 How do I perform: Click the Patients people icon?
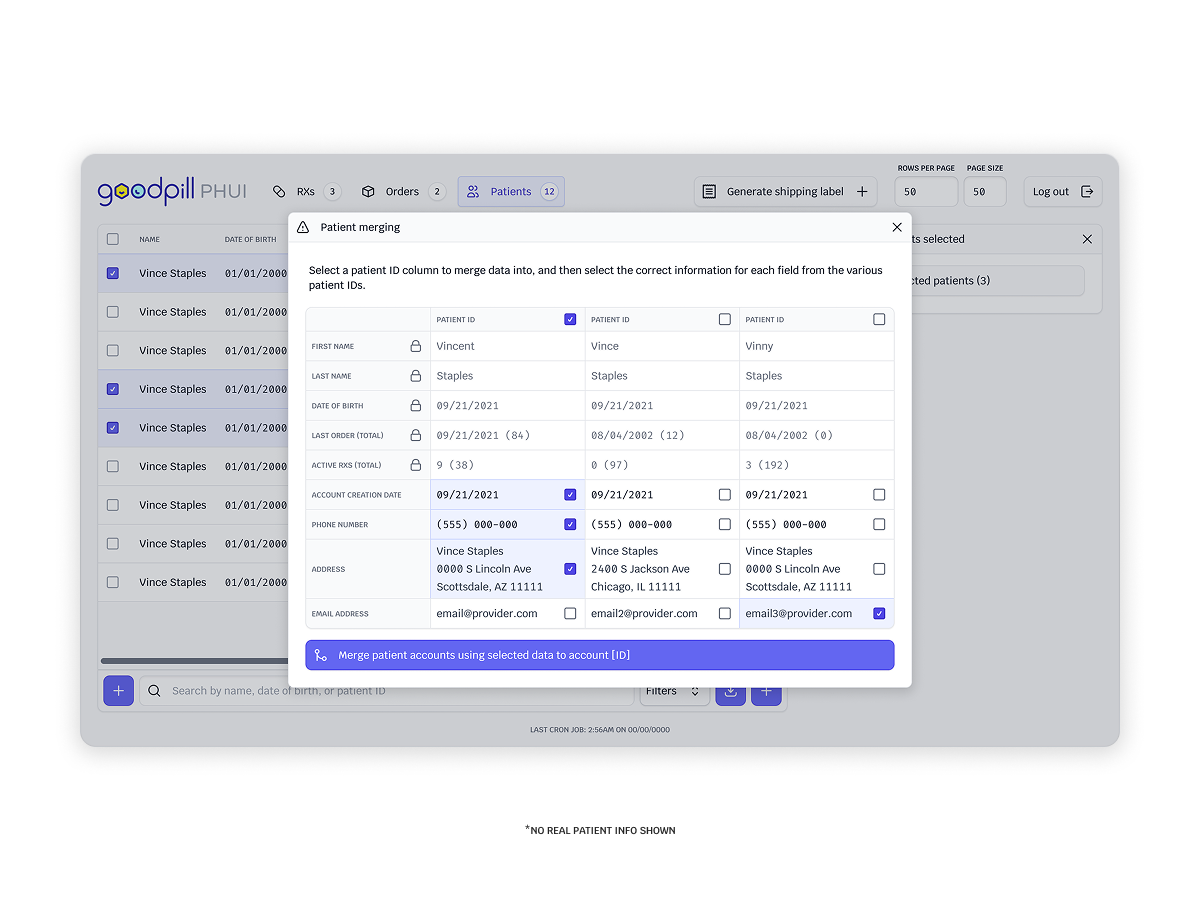click(x=472, y=191)
